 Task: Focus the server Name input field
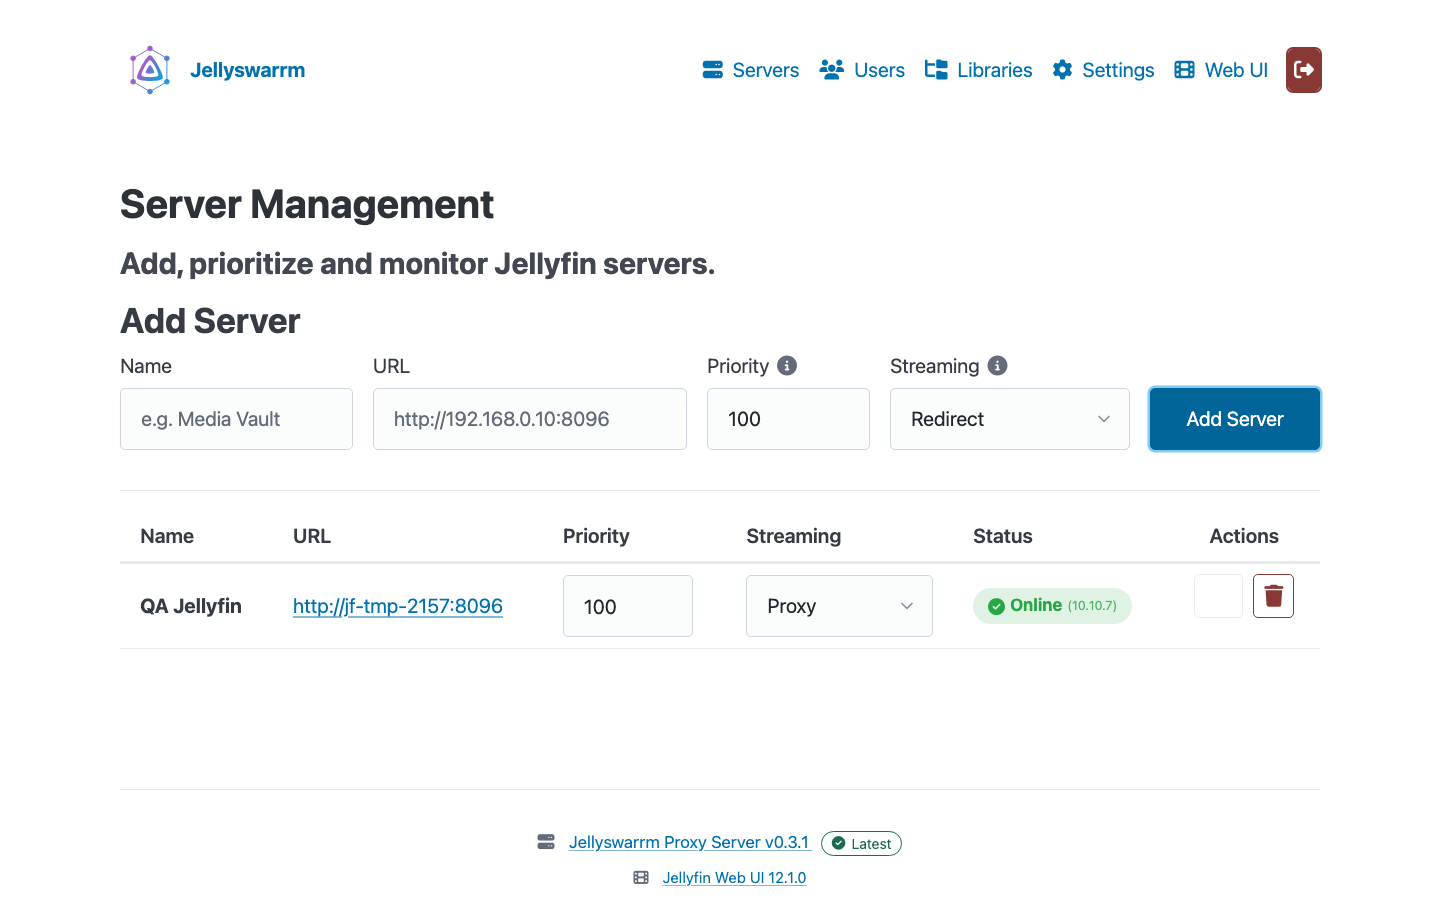(236, 419)
